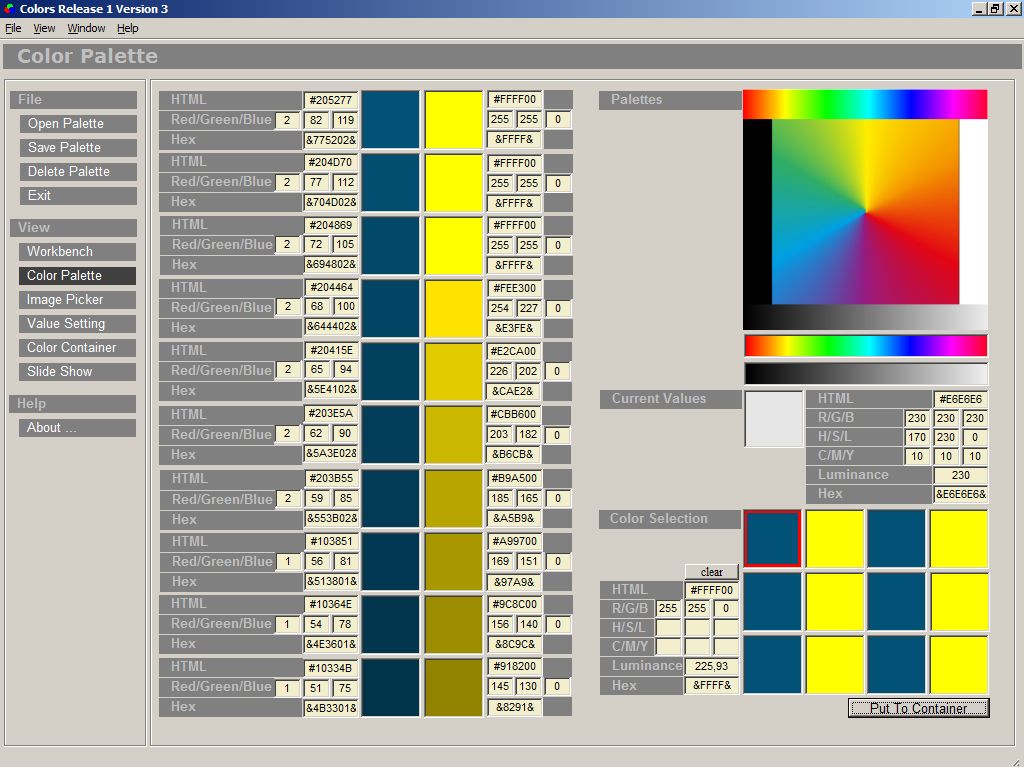Click black strip left of palette square
This screenshot has width=1024, height=768.
point(758,212)
